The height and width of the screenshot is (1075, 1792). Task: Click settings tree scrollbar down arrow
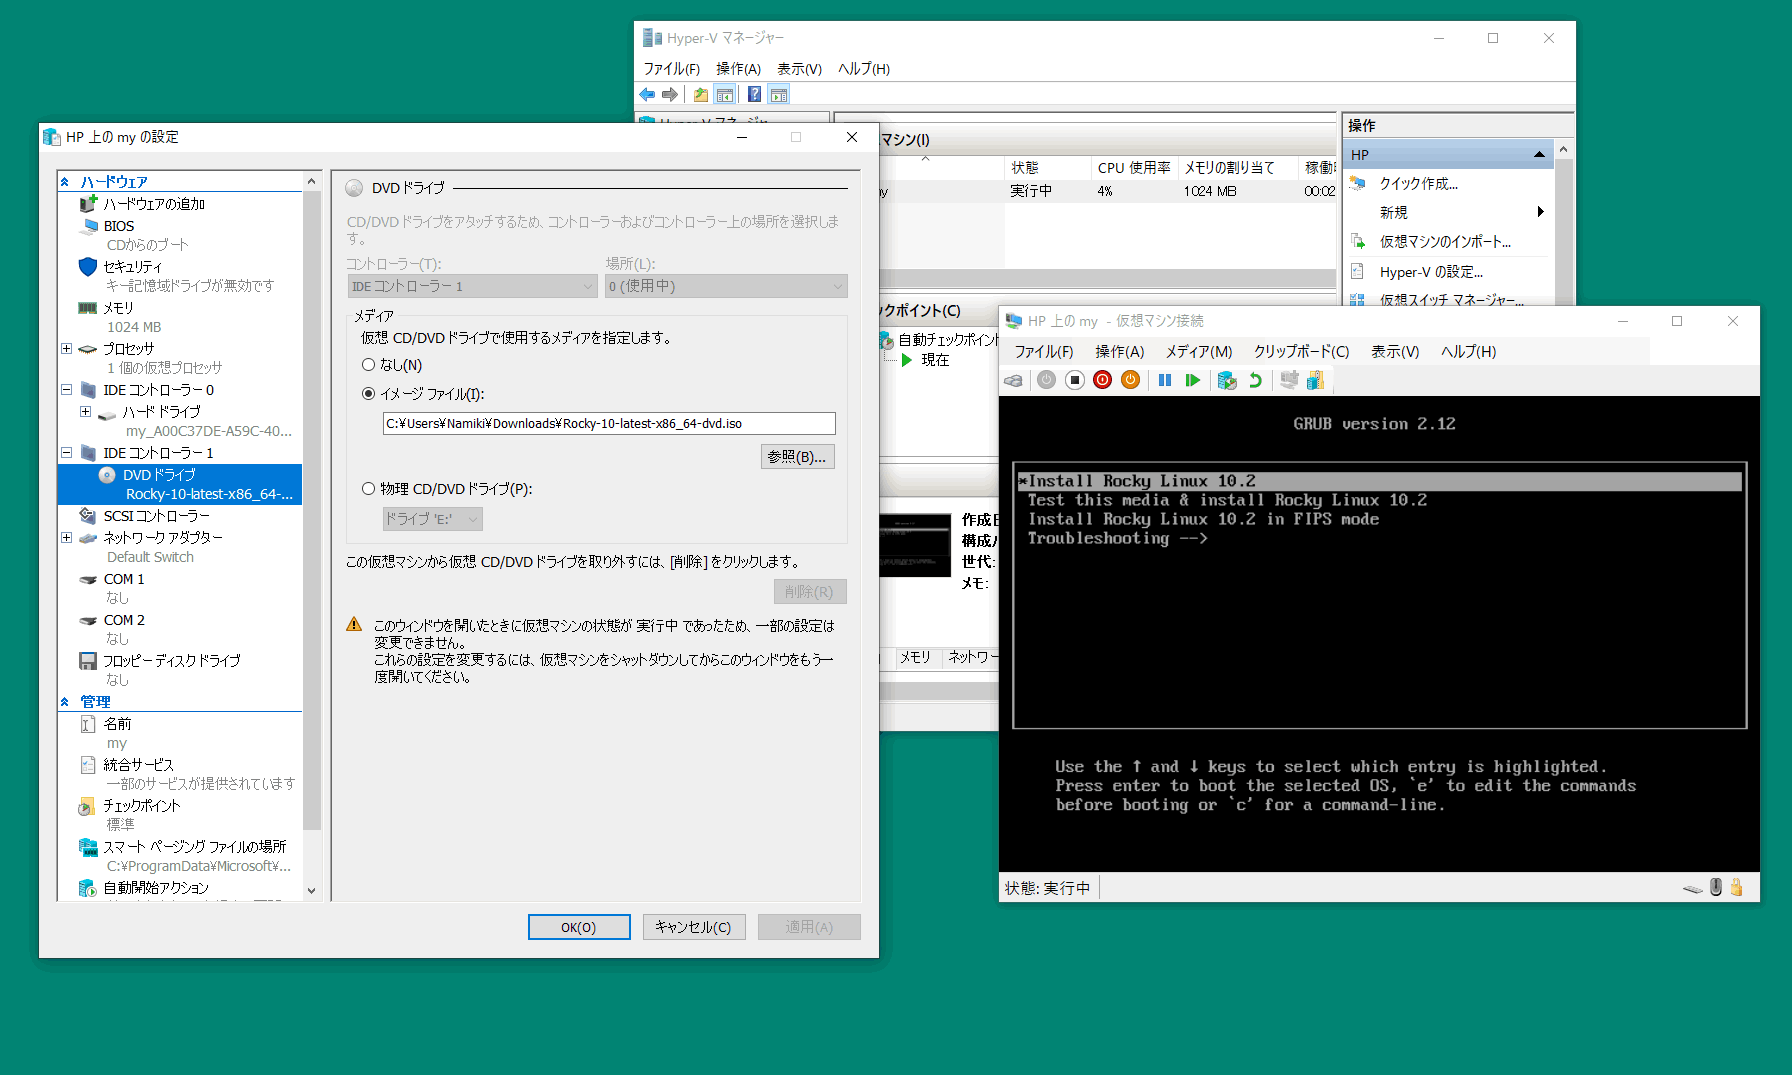click(312, 890)
